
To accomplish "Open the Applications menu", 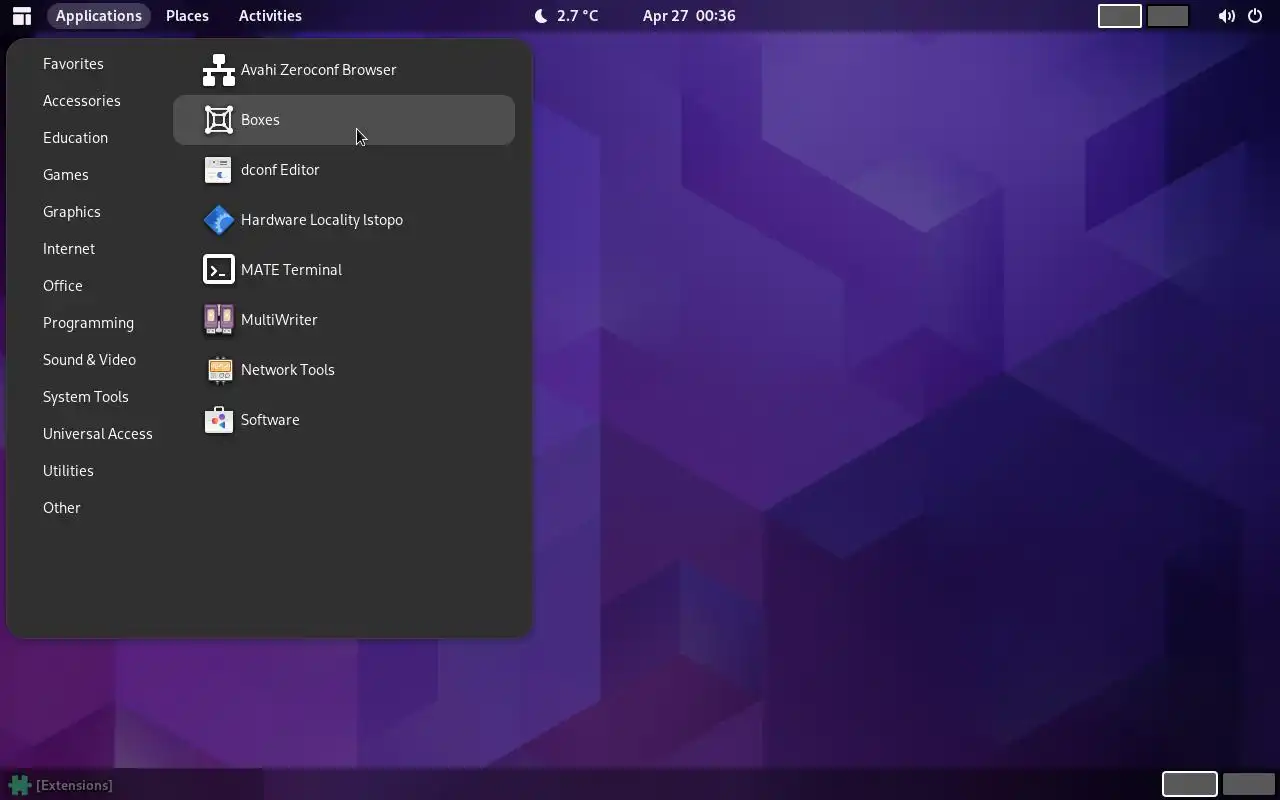I will (99, 16).
